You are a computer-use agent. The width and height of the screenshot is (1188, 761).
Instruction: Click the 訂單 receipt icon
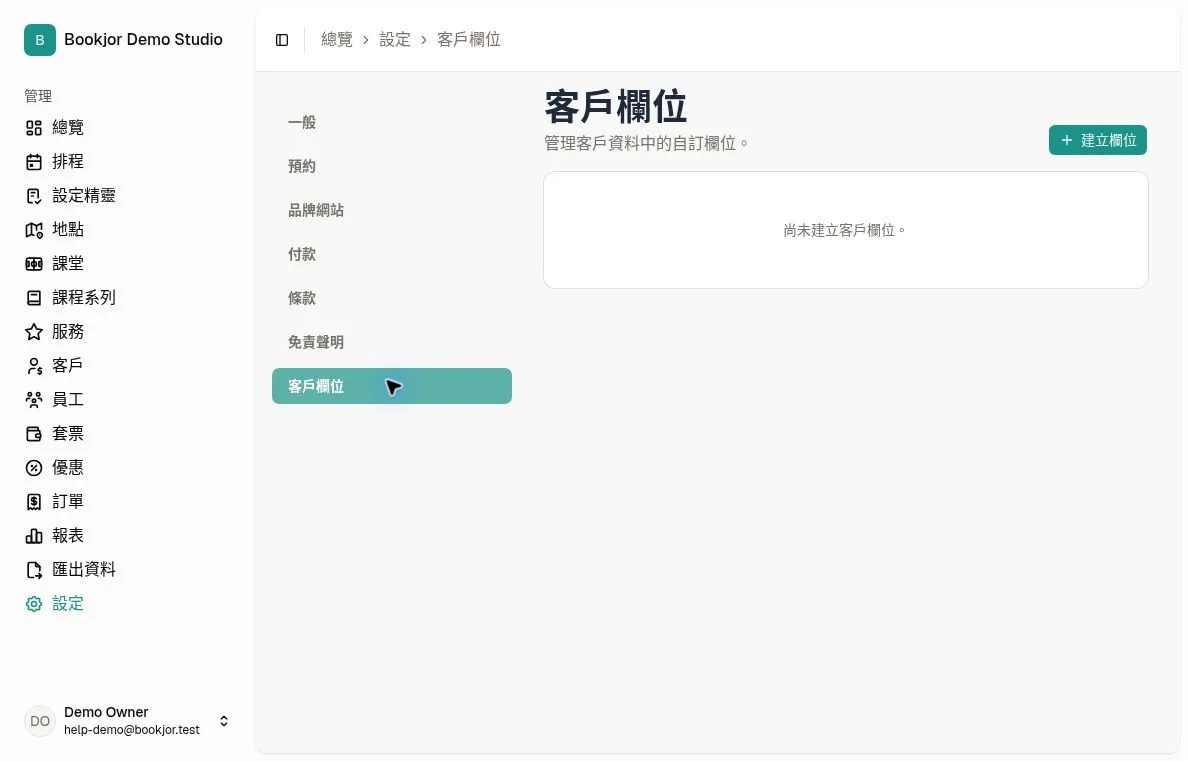[34, 502]
